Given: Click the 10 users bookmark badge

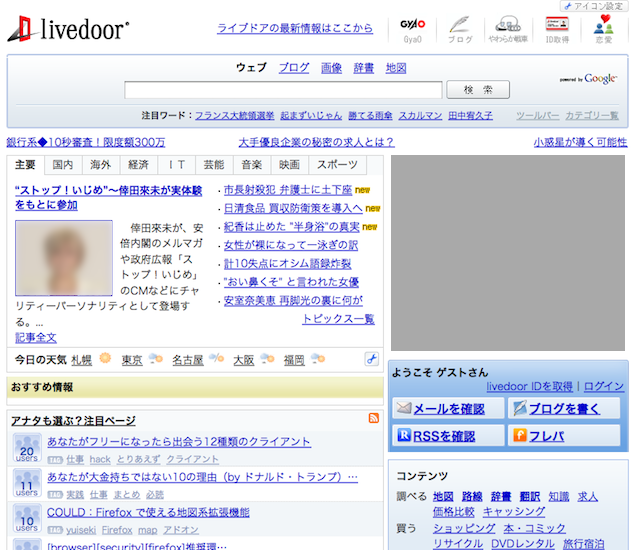Looking at the screenshot, I should click(x=27, y=518).
